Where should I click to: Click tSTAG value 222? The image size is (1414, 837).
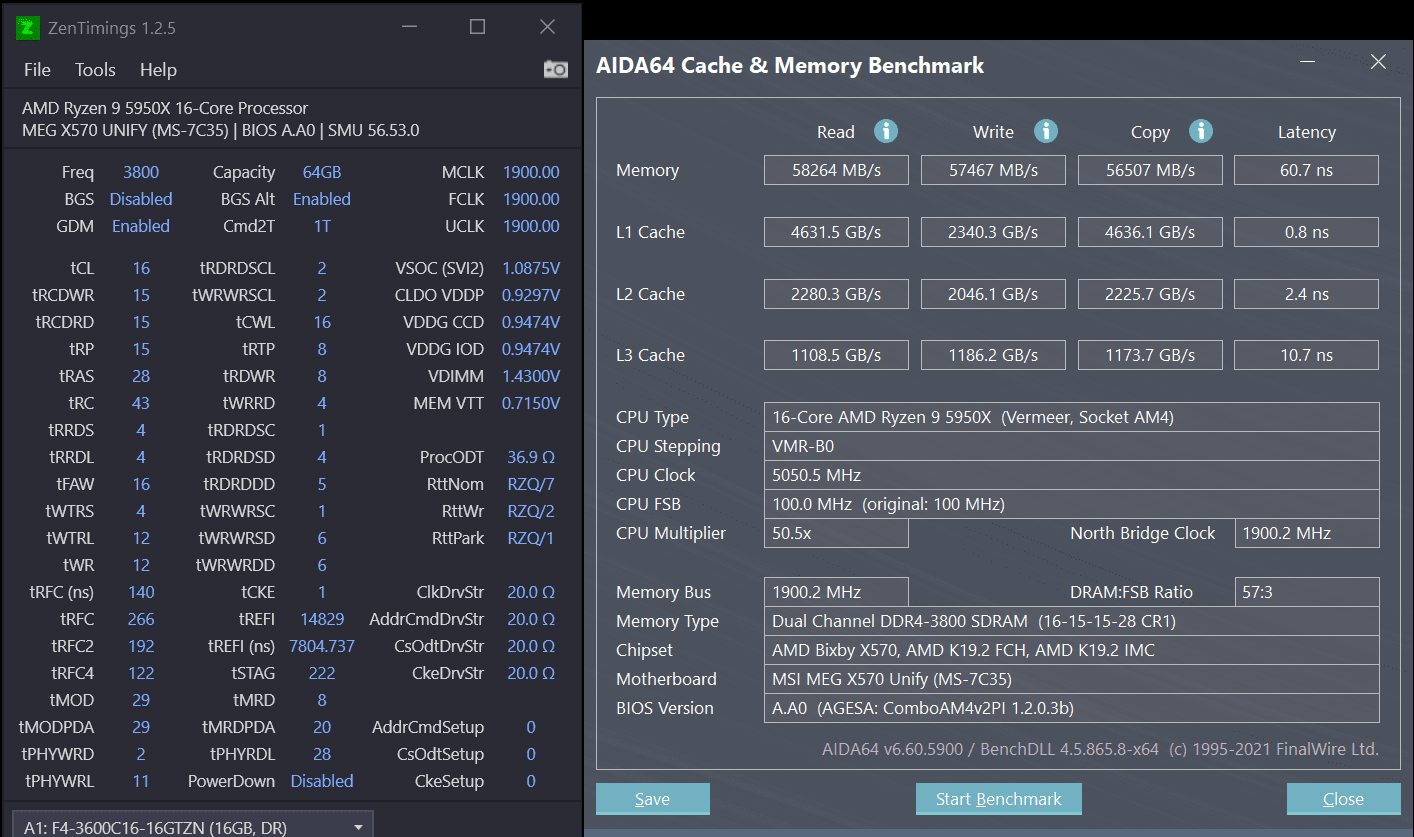coord(322,673)
